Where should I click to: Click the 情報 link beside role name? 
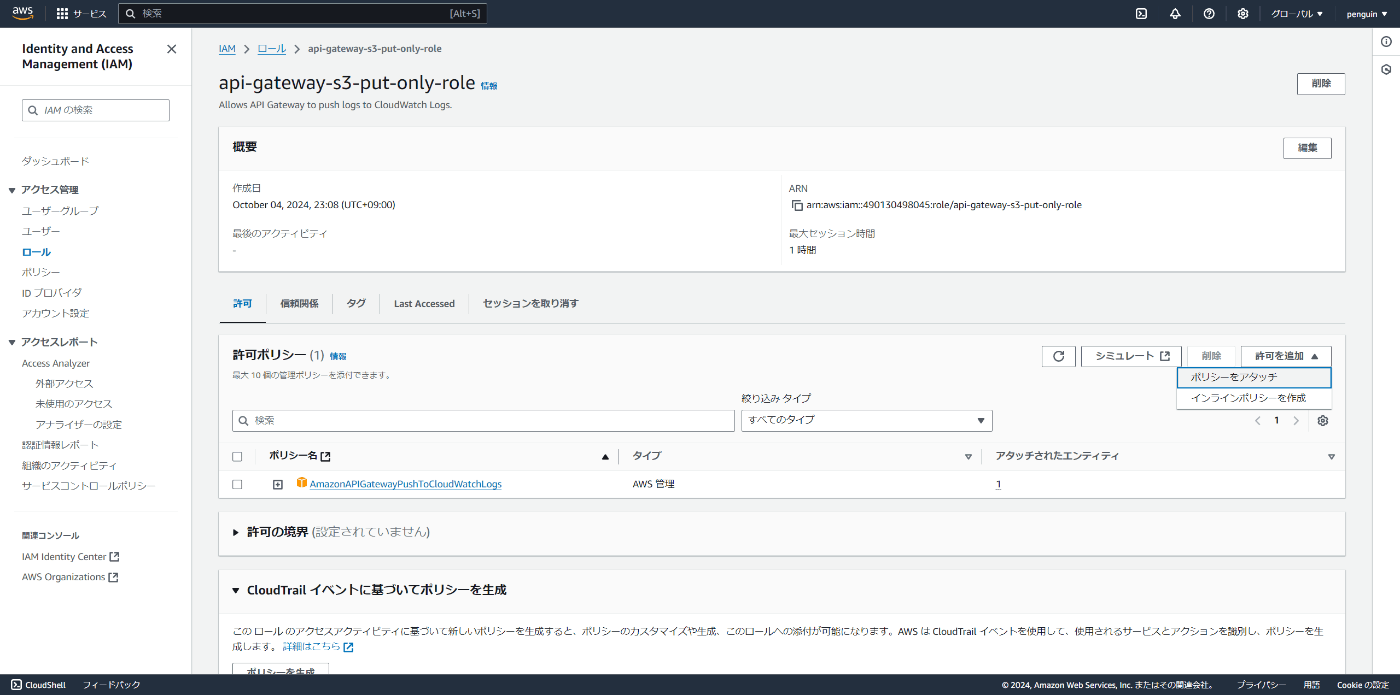point(489,86)
